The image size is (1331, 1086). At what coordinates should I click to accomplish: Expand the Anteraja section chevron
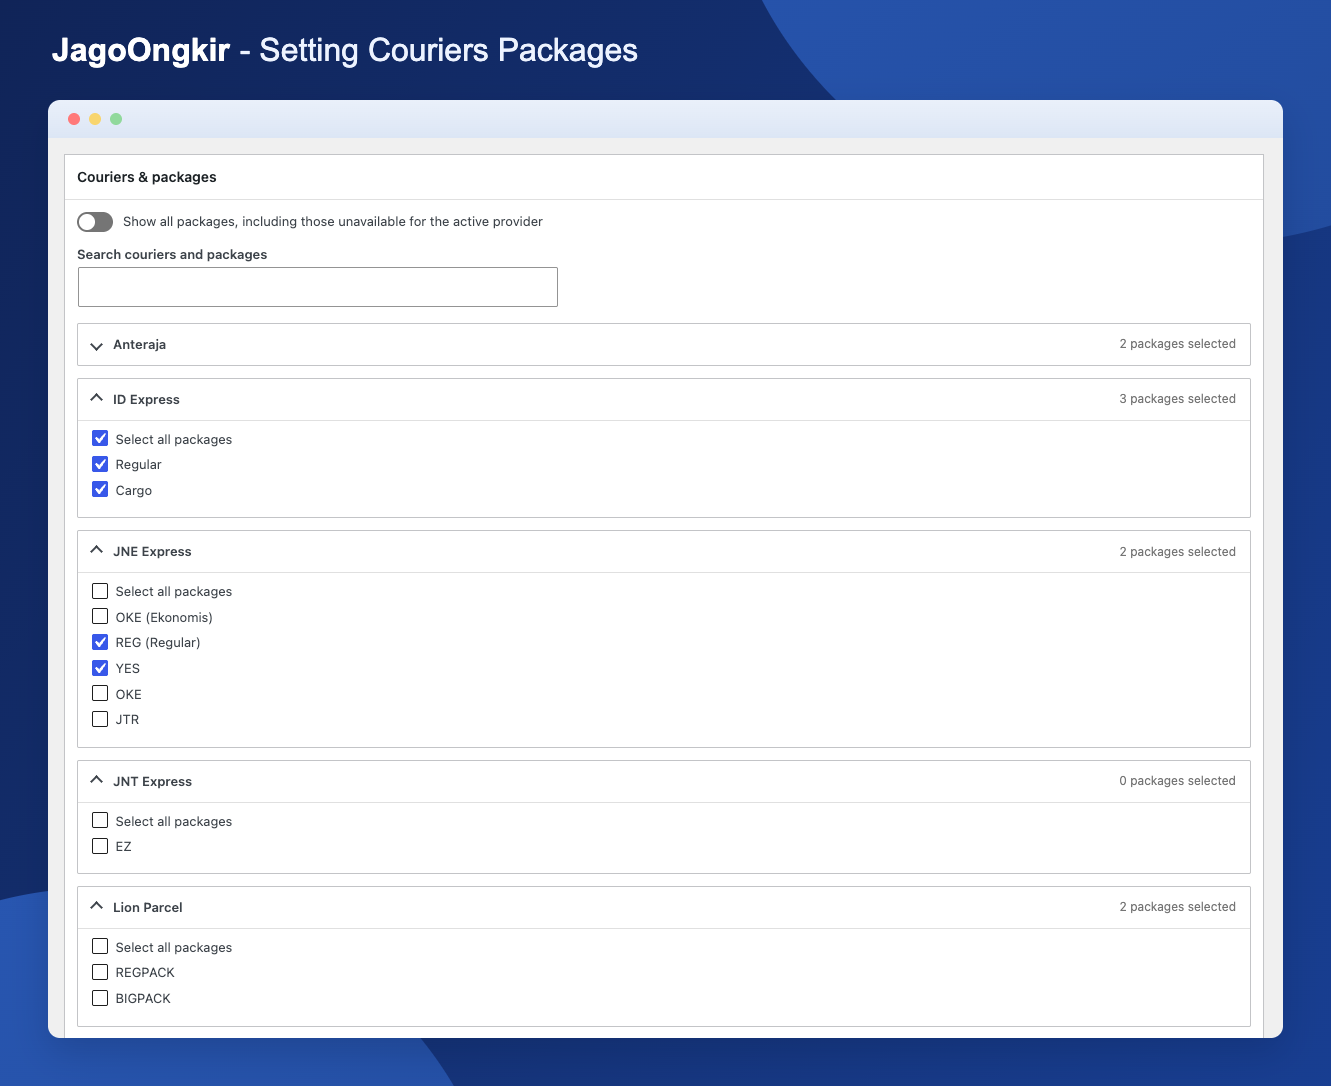click(97, 346)
